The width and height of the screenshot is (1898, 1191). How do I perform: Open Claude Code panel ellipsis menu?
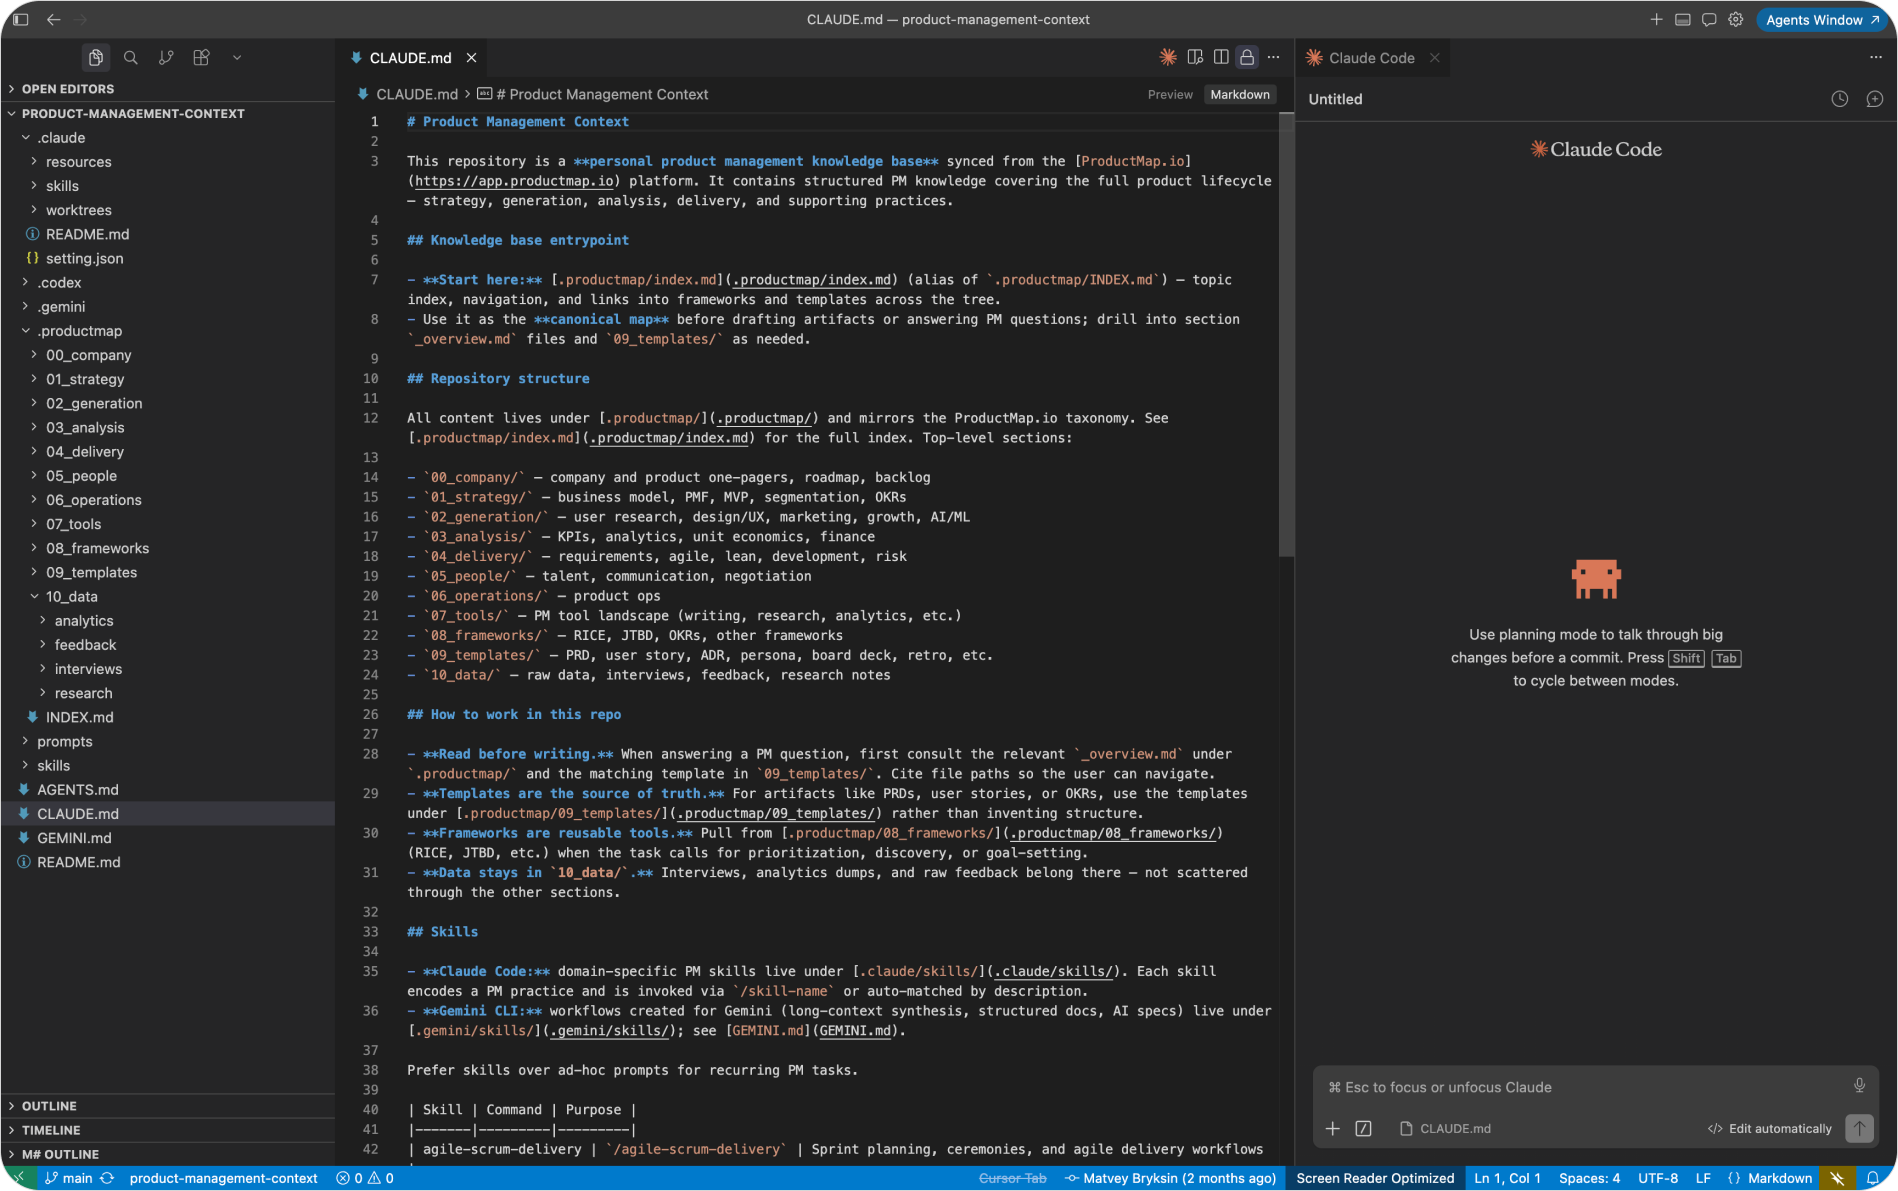pyautogui.click(x=1875, y=57)
